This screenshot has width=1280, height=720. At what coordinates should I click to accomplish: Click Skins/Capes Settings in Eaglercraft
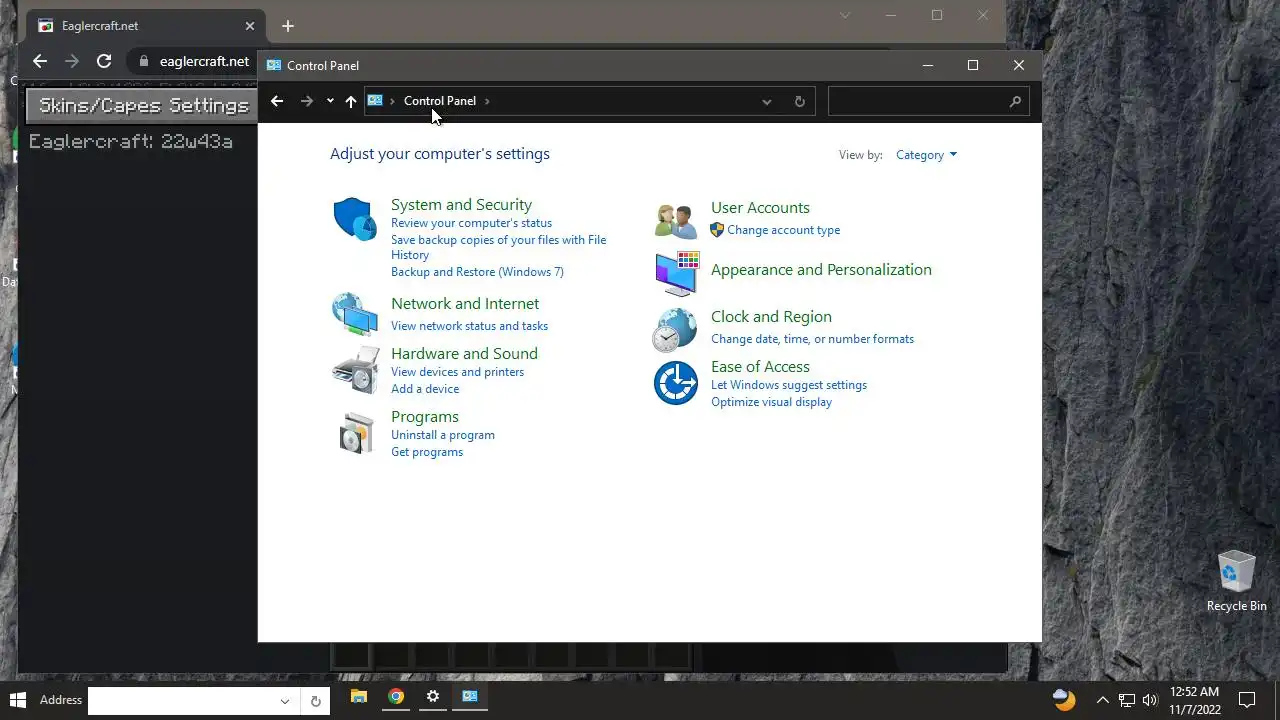pos(143,105)
